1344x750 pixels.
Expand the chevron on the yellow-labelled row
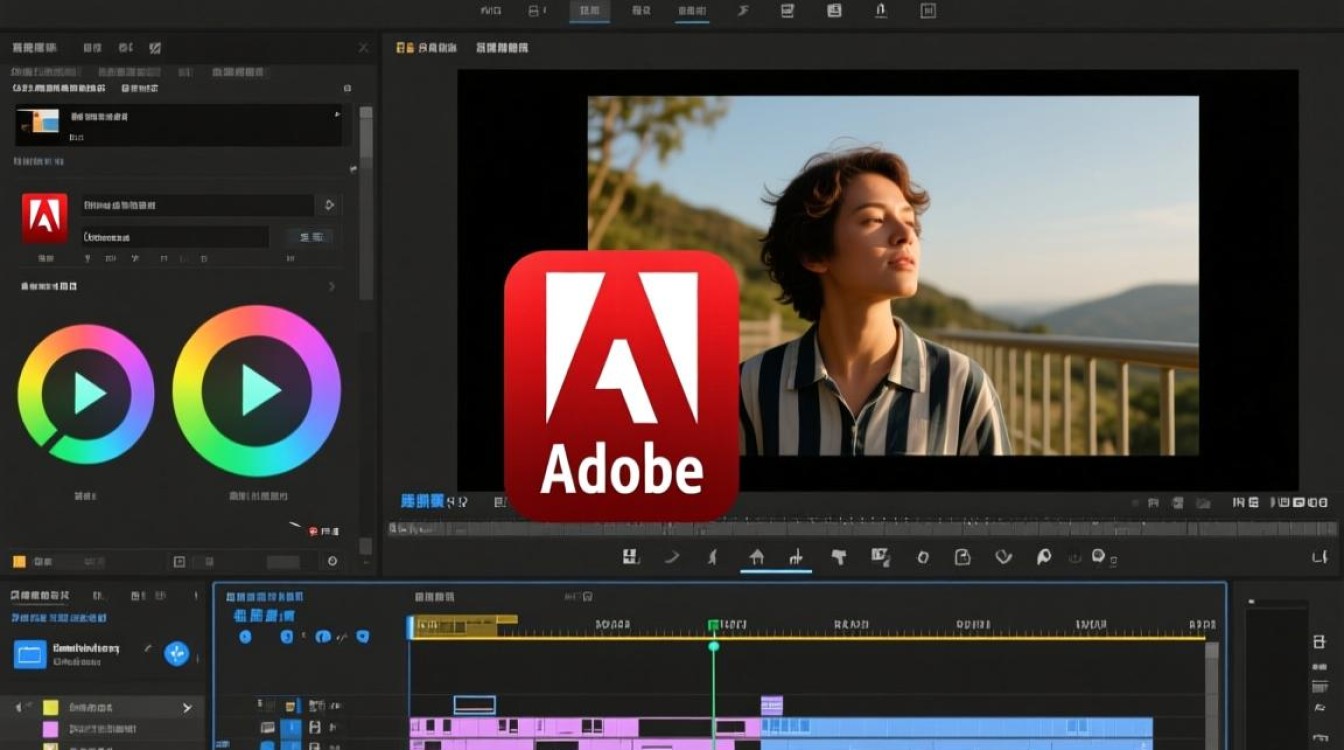(187, 708)
